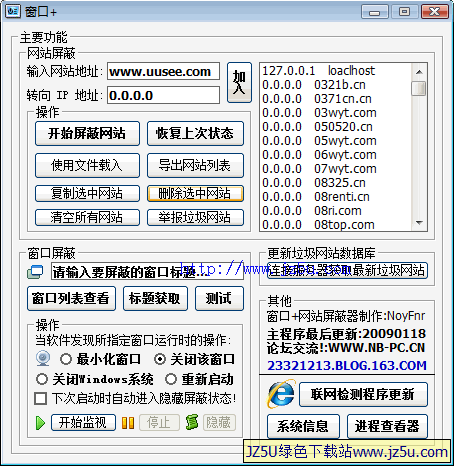Click the orange pause icon beside 停止
This screenshot has width=454, height=466.
click(x=128, y=423)
